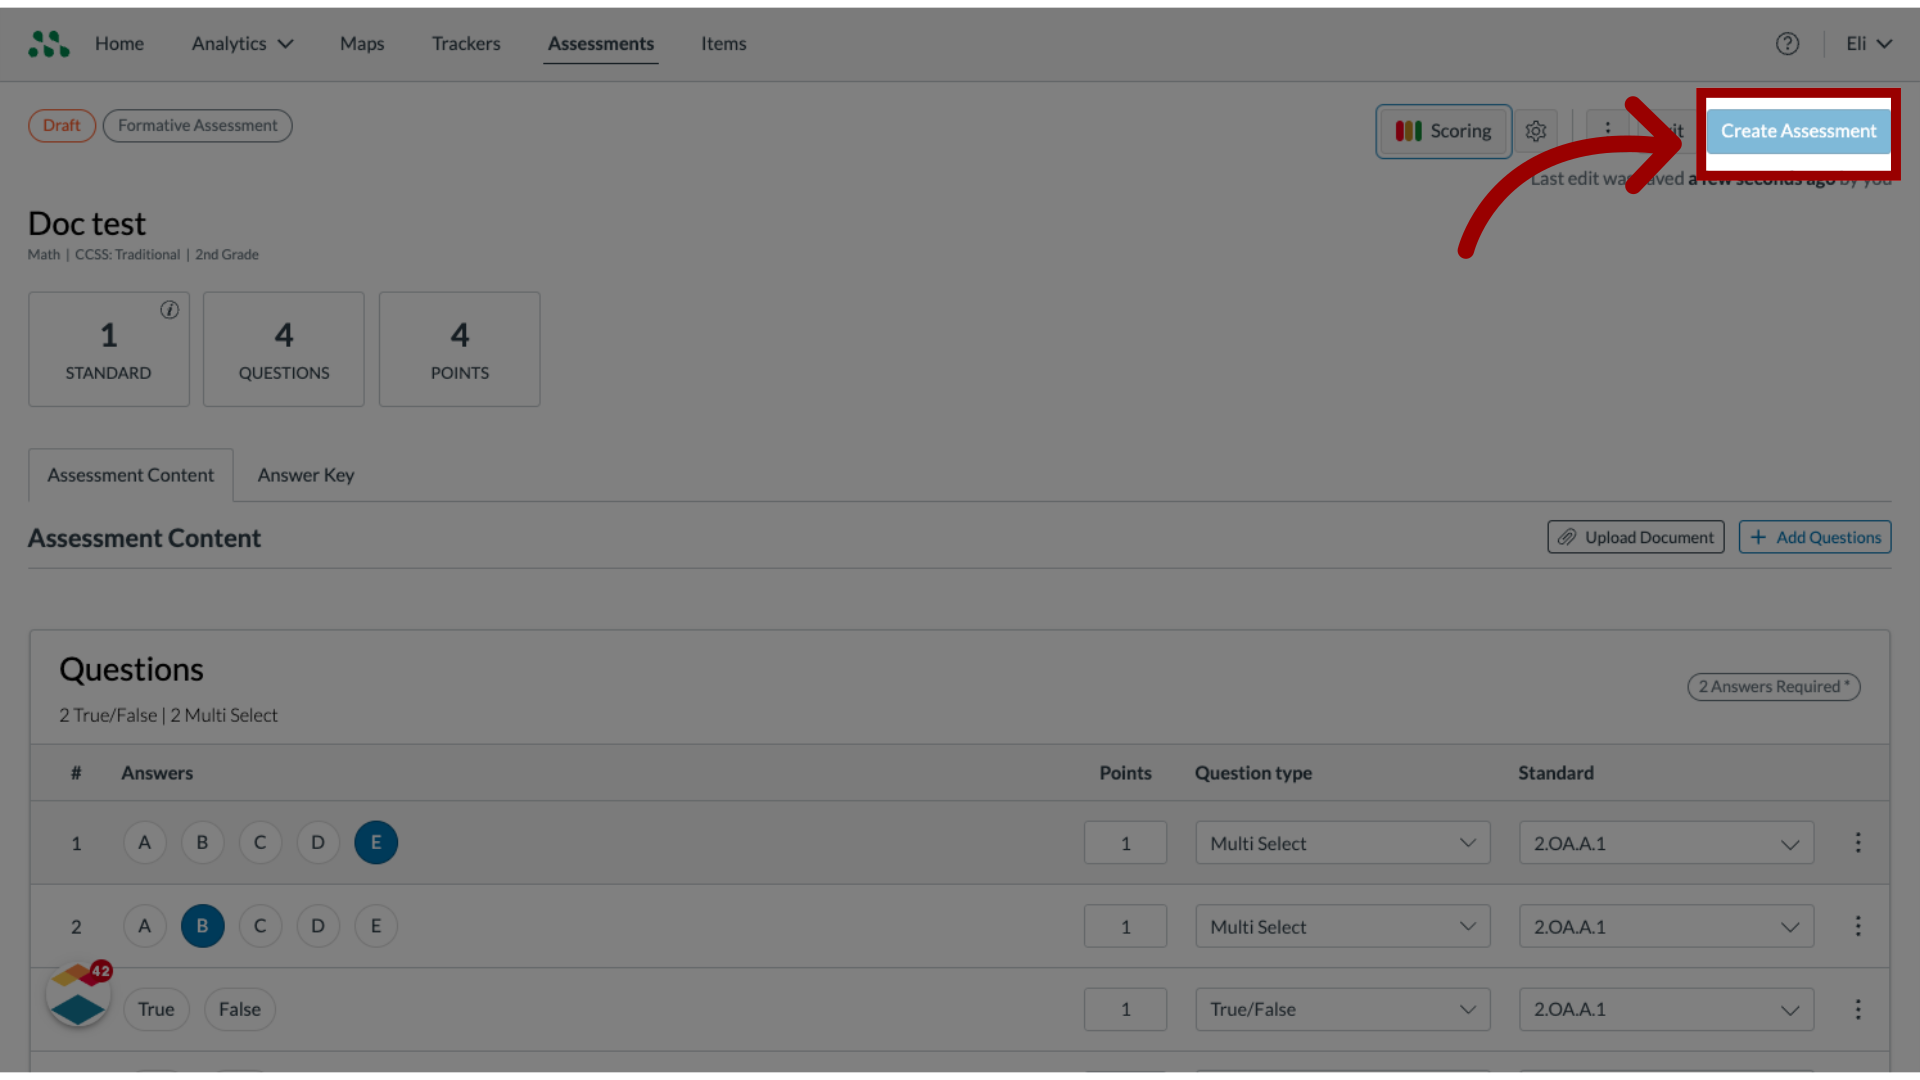This screenshot has width=1920, height=1080.
Task: Edit points field for question 3
Action: tap(1126, 1010)
